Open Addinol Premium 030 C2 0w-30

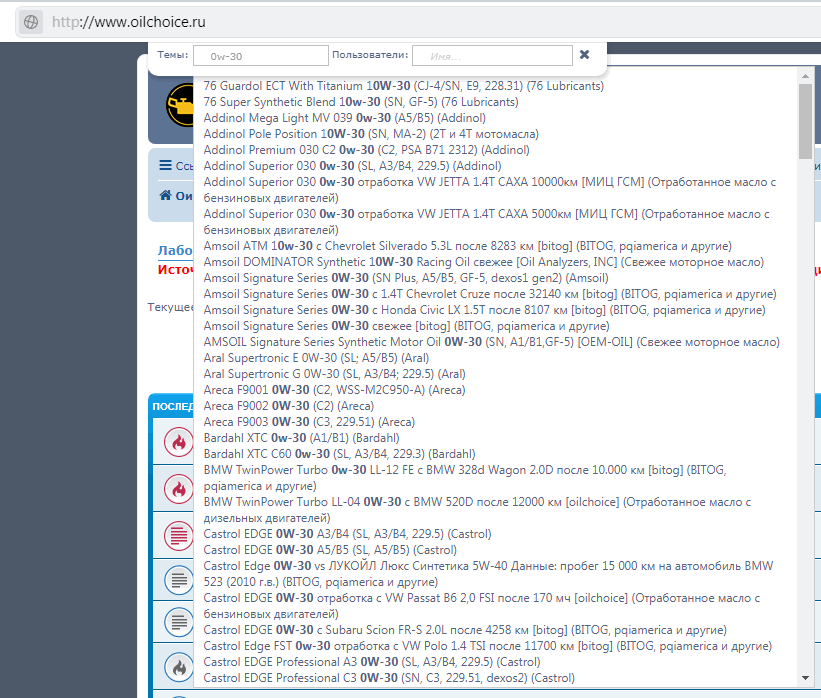point(367,150)
